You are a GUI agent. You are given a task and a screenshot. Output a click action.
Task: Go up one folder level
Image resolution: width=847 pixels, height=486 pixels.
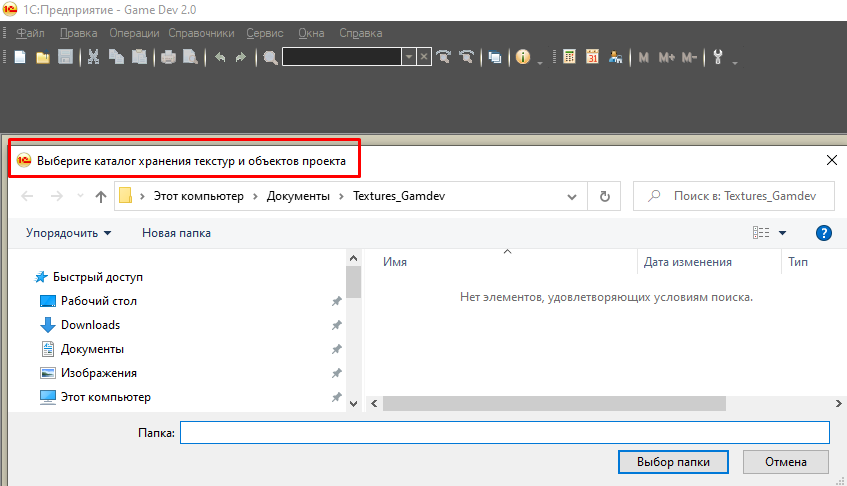pos(101,197)
